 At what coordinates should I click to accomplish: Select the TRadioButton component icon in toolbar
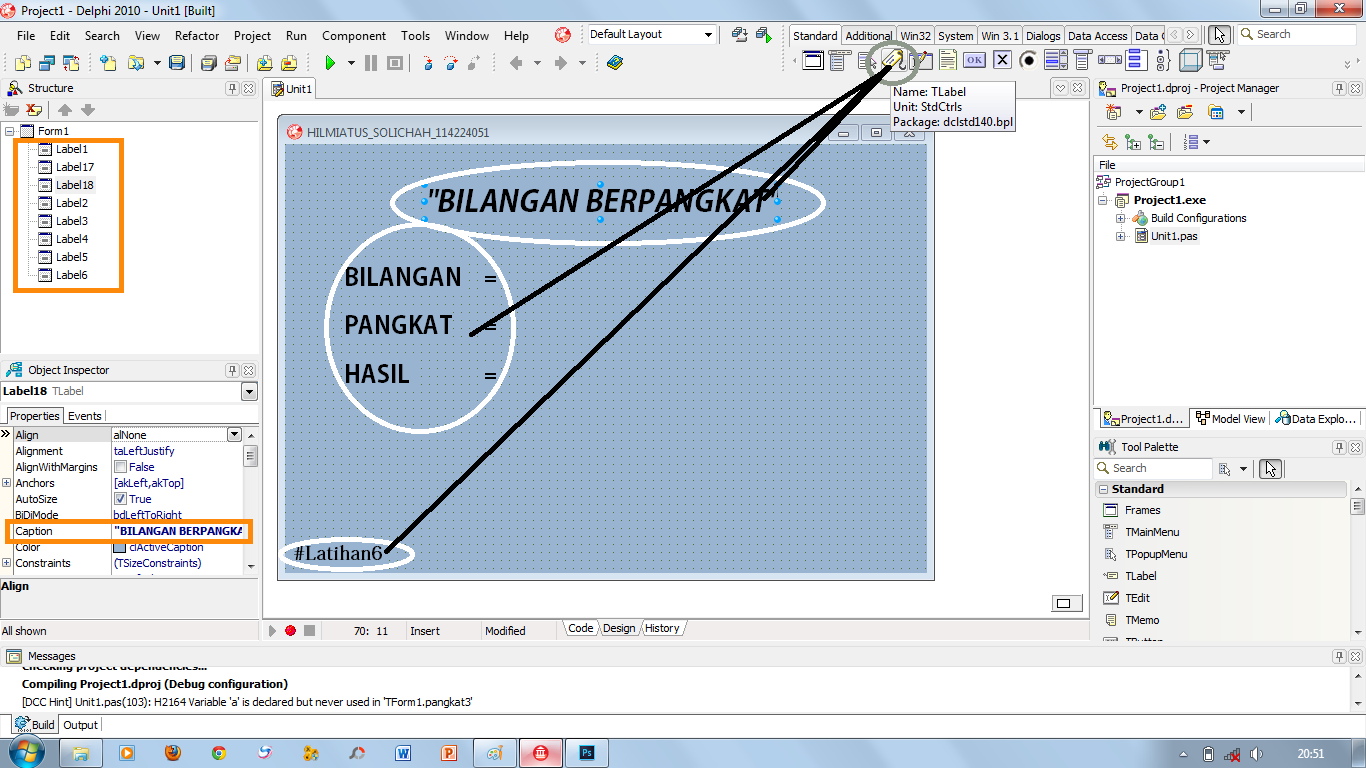1028,60
